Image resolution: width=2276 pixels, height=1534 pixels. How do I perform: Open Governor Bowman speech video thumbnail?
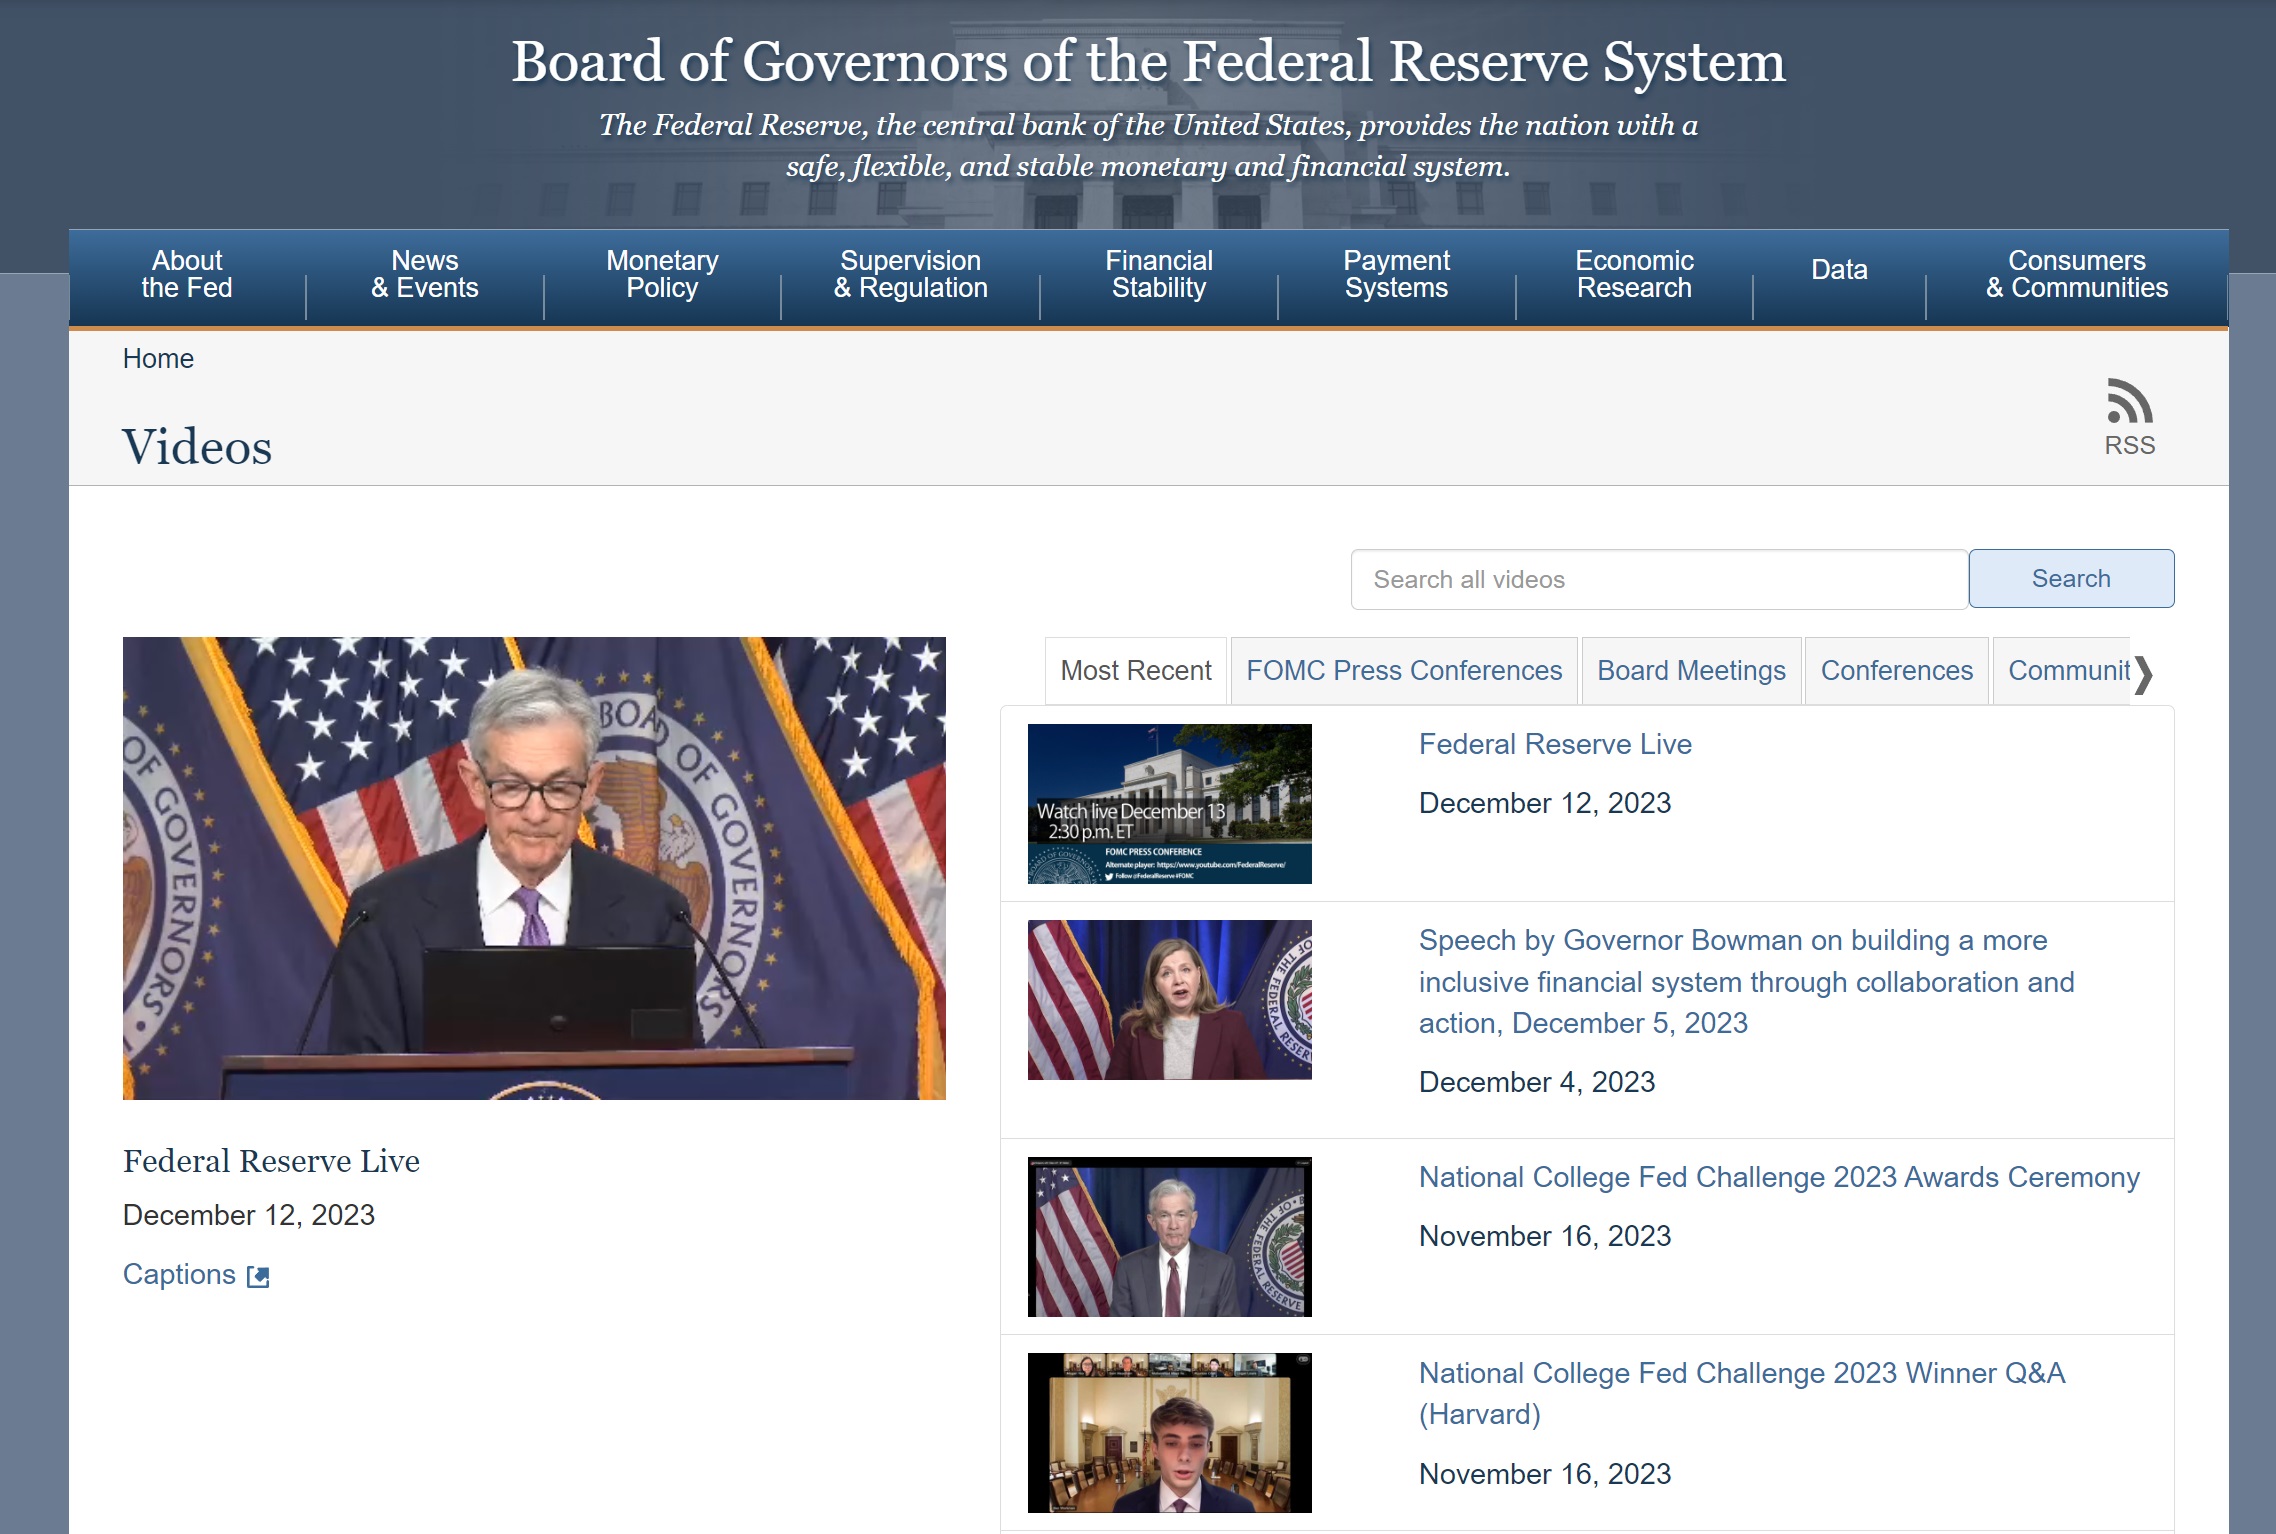[x=1169, y=1000]
